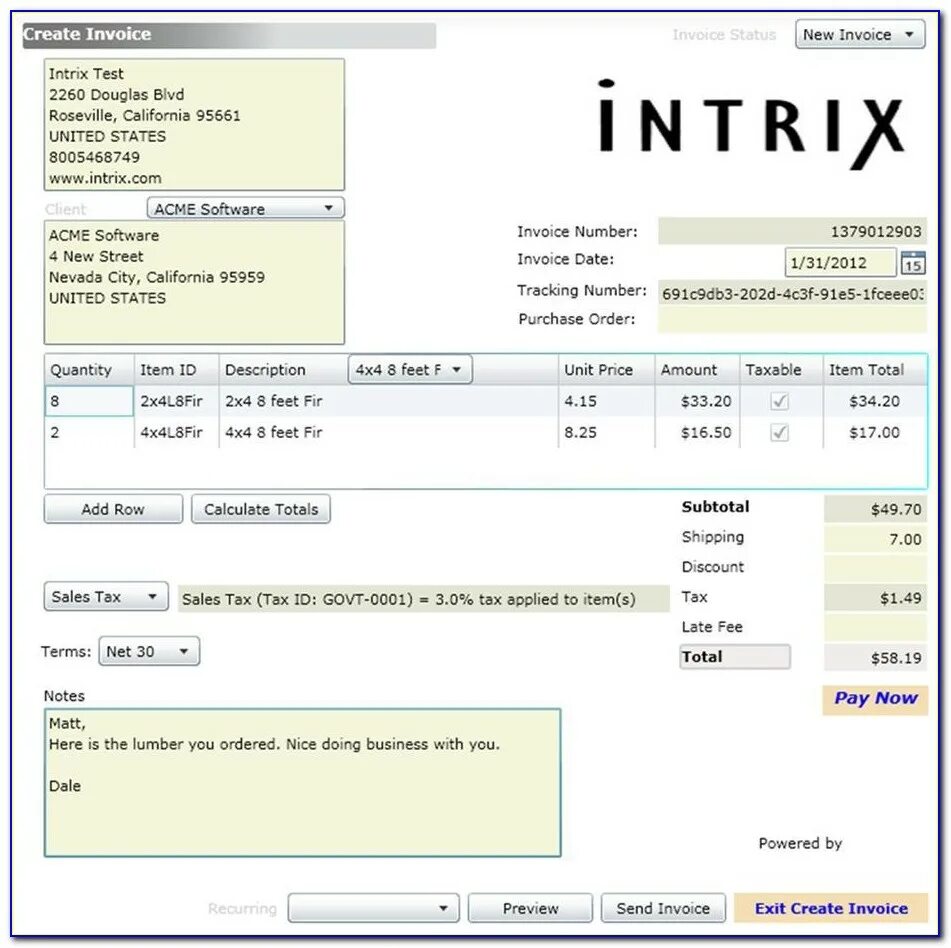The height and width of the screenshot is (948, 951).
Task: Click the Invoice Date field 1/31/2012
Action: point(840,263)
